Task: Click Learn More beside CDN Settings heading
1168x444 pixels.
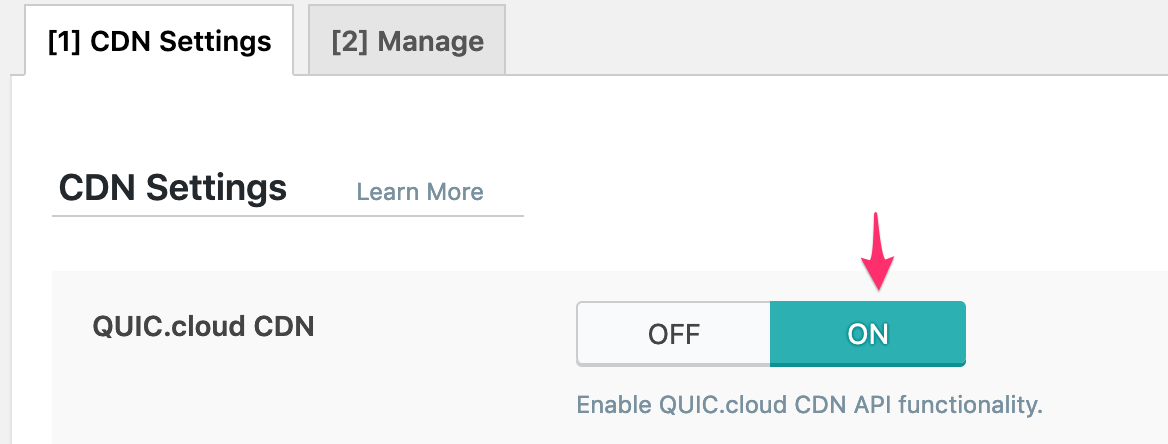Action: coord(420,192)
